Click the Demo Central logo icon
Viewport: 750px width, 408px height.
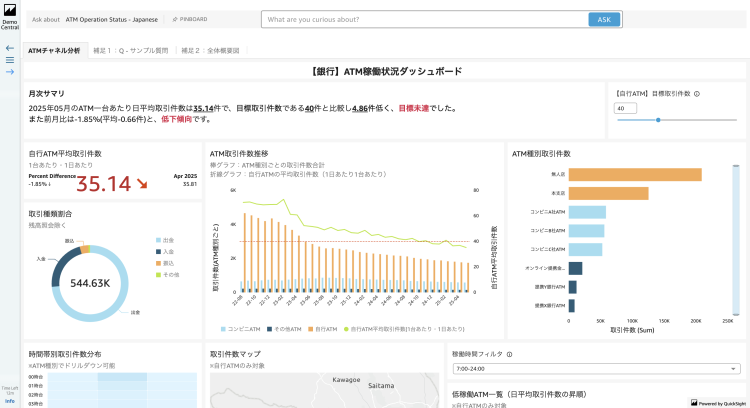(9, 11)
